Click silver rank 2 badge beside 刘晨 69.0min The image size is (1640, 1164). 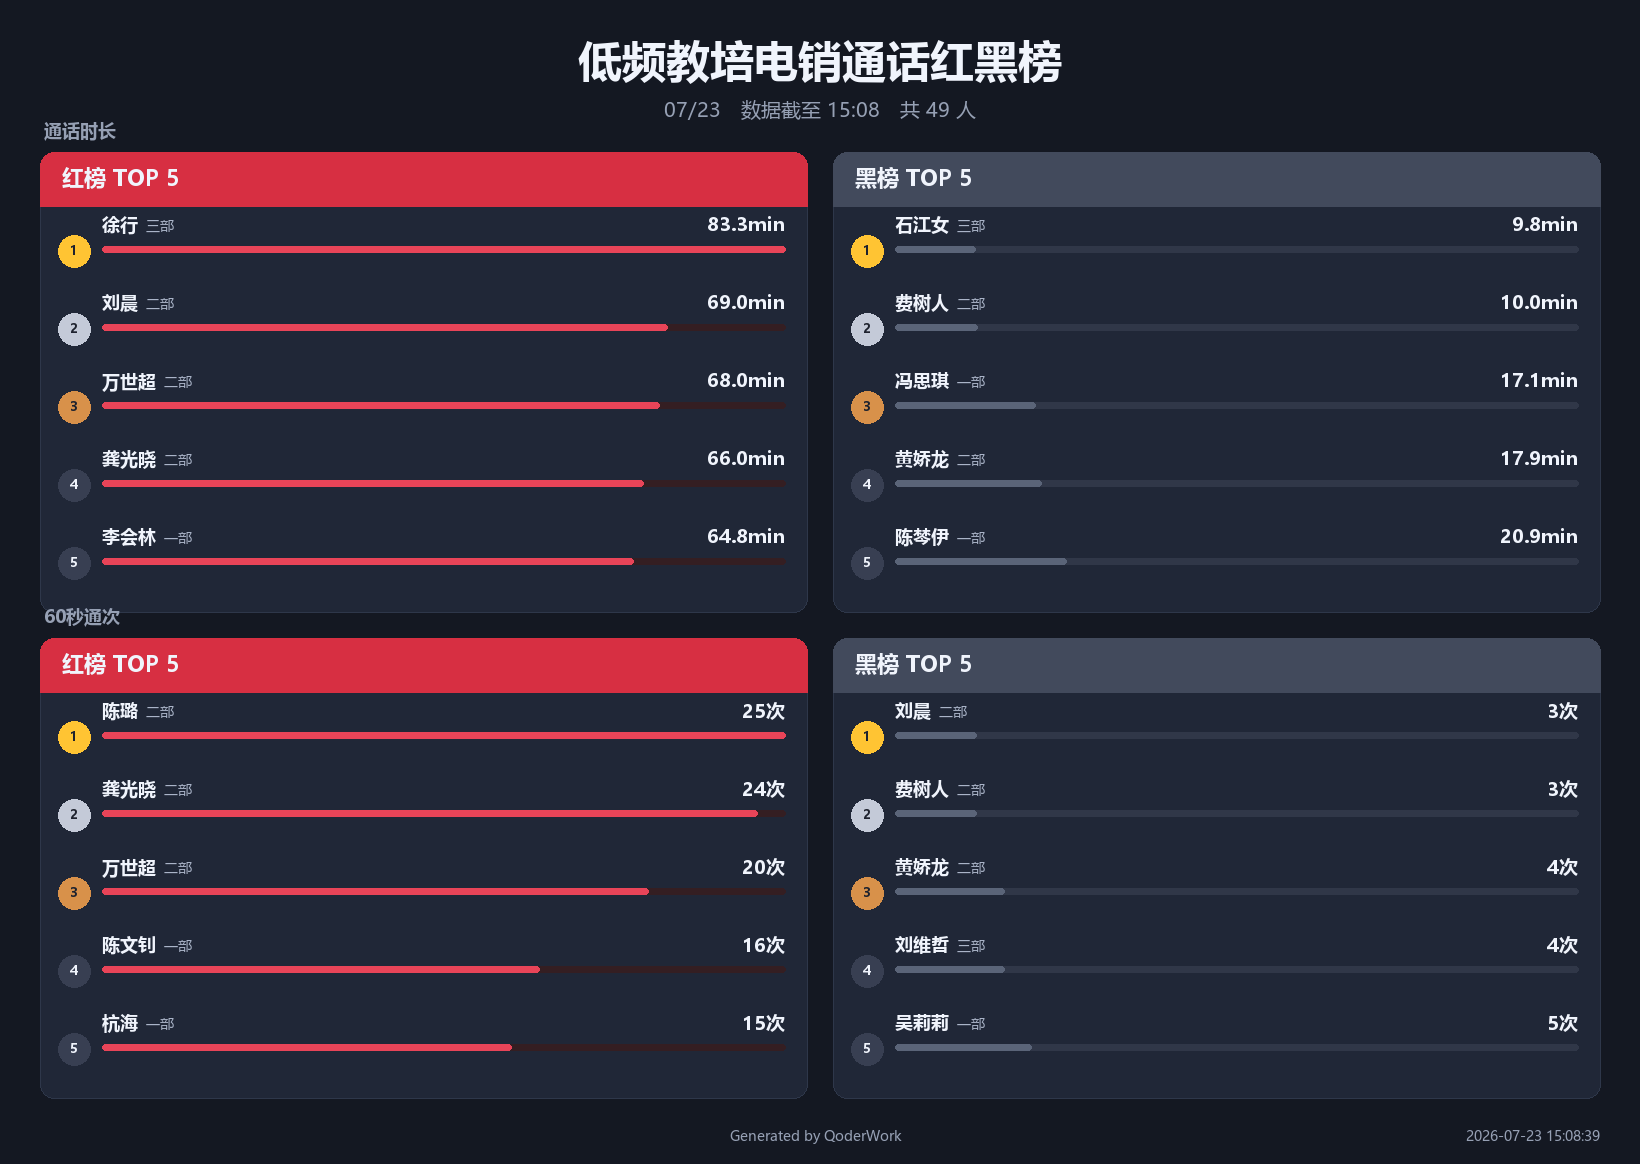pyautogui.click(x=74, y=329)
